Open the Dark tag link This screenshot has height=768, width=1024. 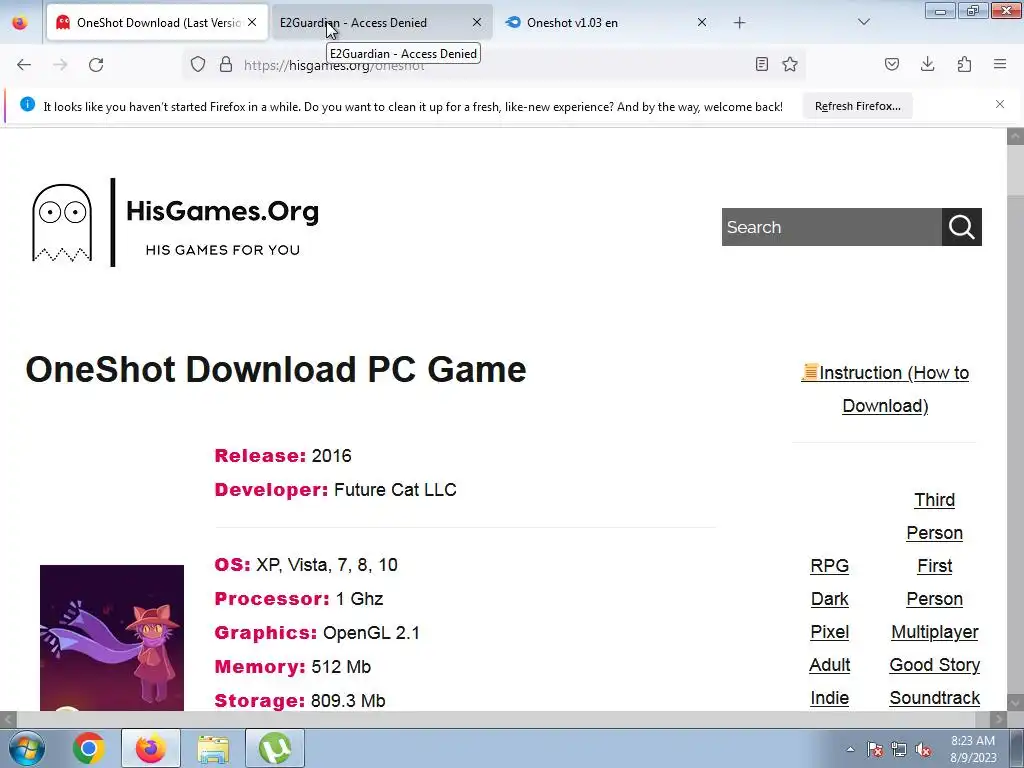coord(829,599)
